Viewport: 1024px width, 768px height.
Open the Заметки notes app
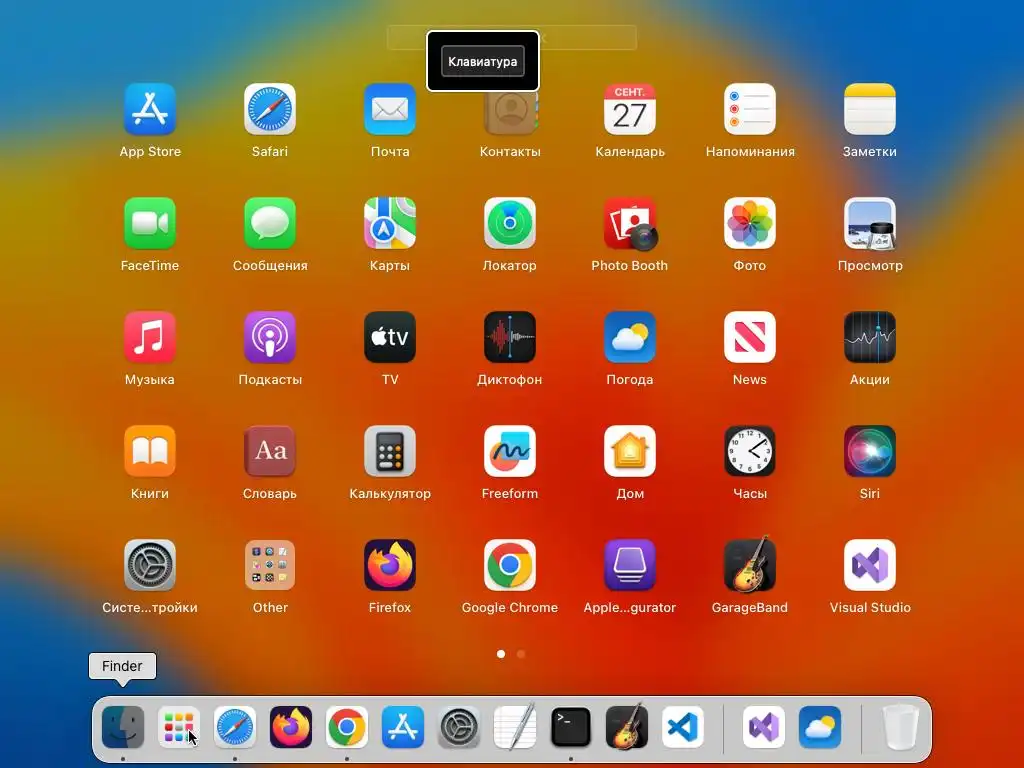[870, 109]
